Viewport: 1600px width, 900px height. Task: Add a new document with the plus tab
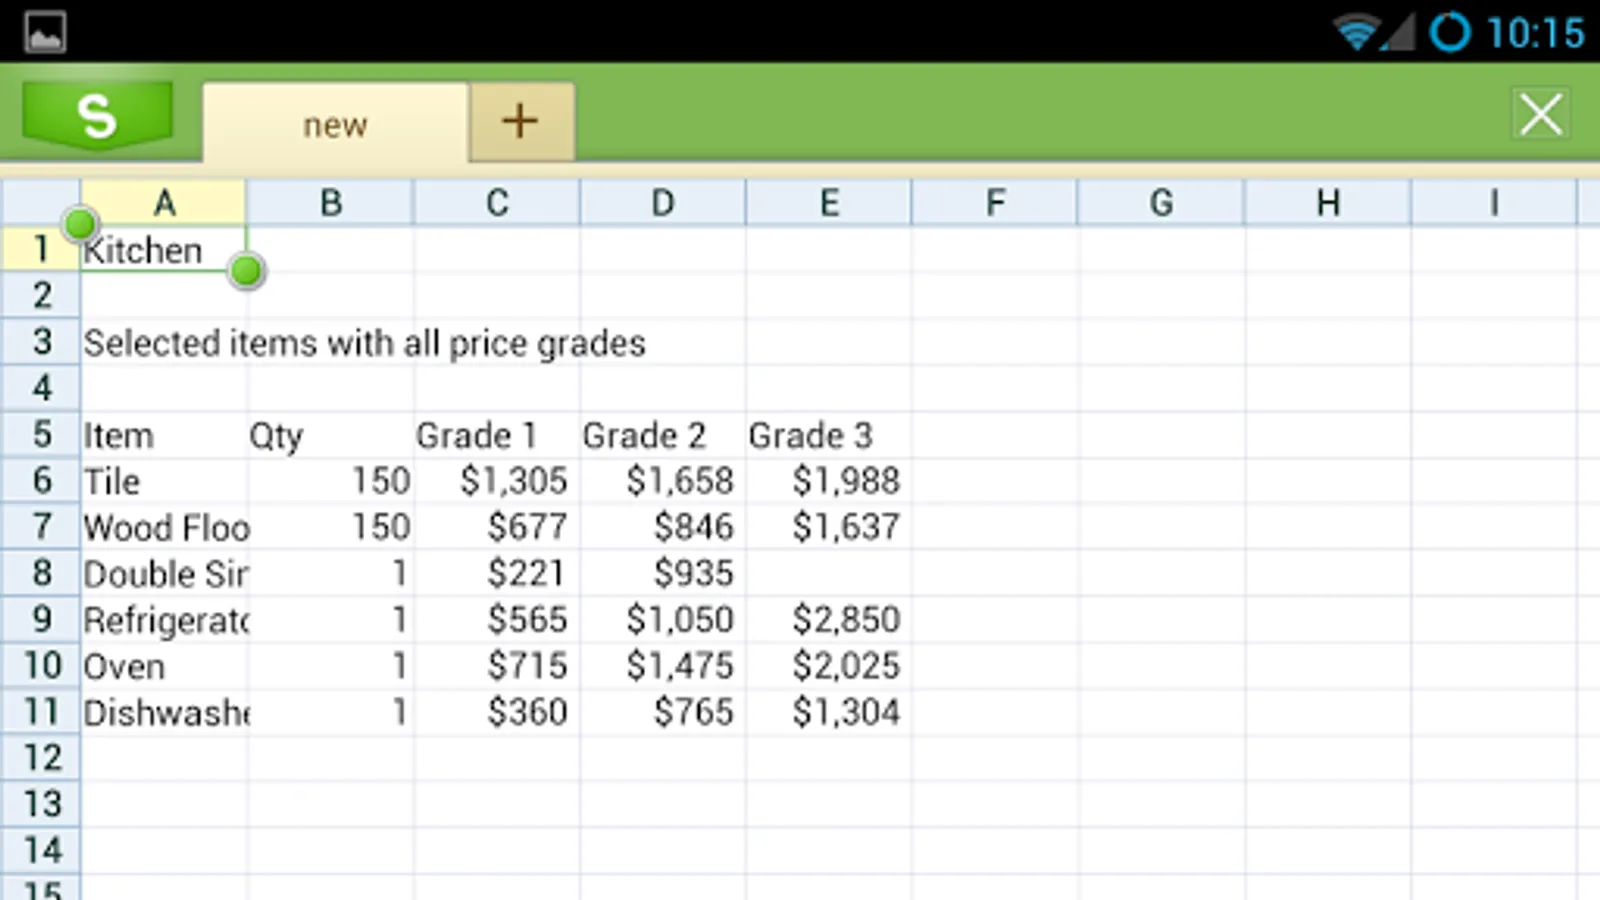point(521,122)
